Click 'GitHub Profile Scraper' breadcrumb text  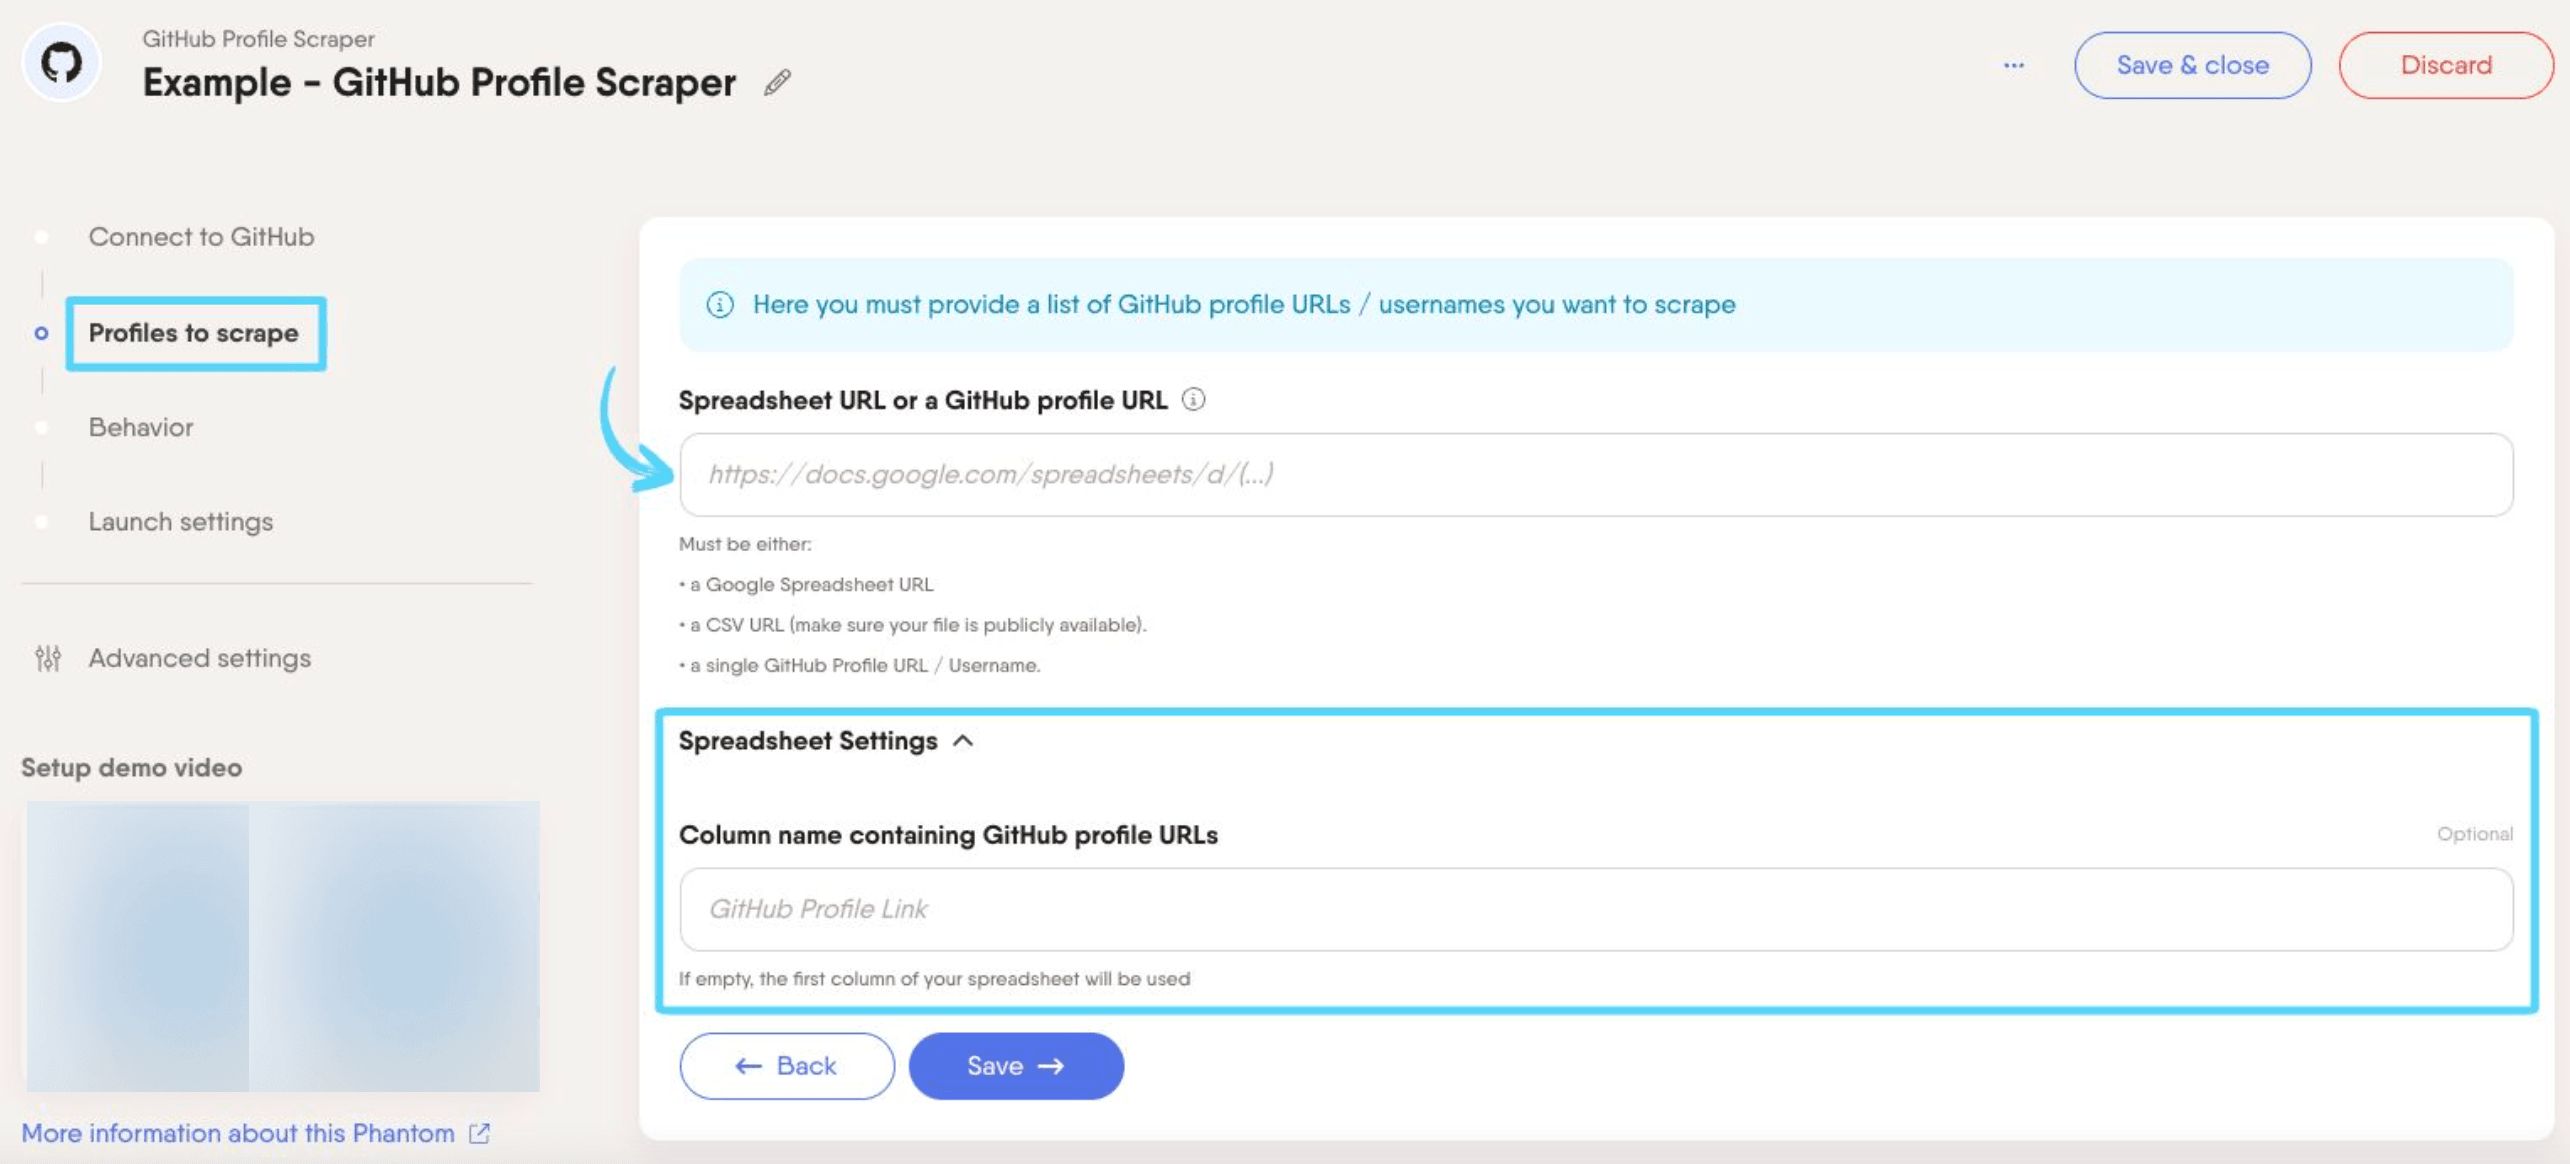[x=258, y=39]
